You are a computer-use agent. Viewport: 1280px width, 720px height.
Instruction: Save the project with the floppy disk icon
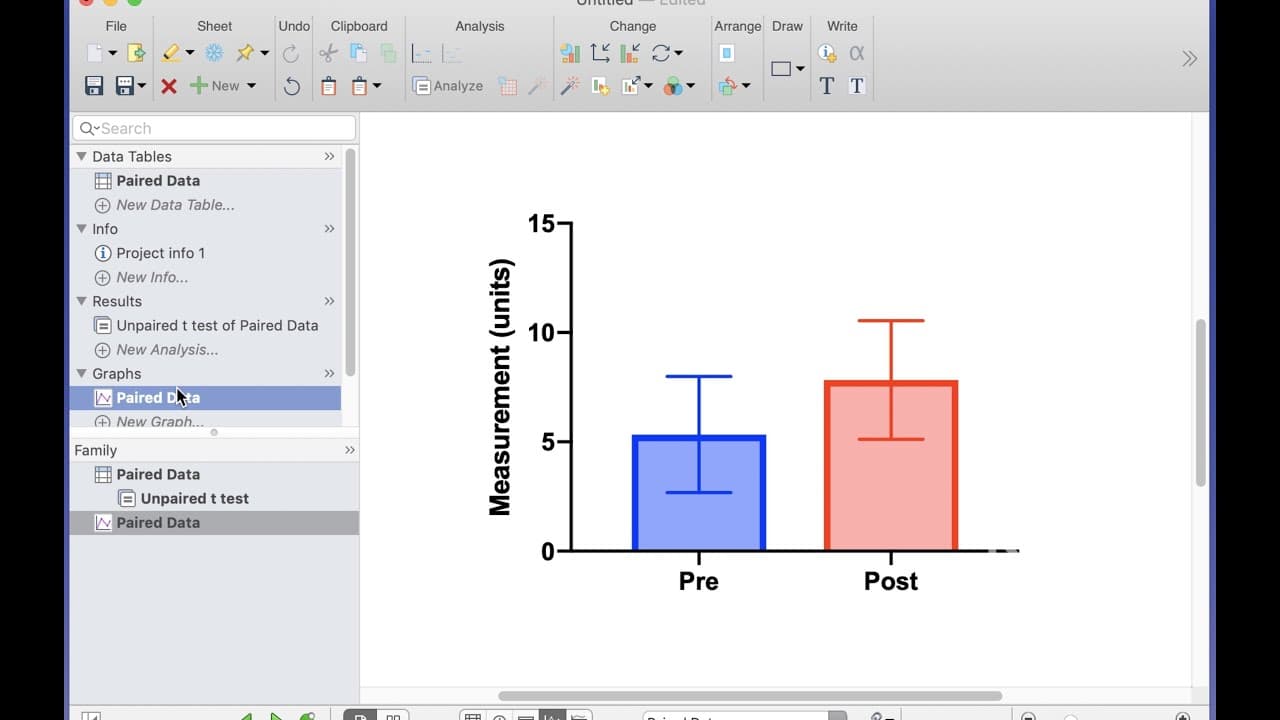[94, 86]
